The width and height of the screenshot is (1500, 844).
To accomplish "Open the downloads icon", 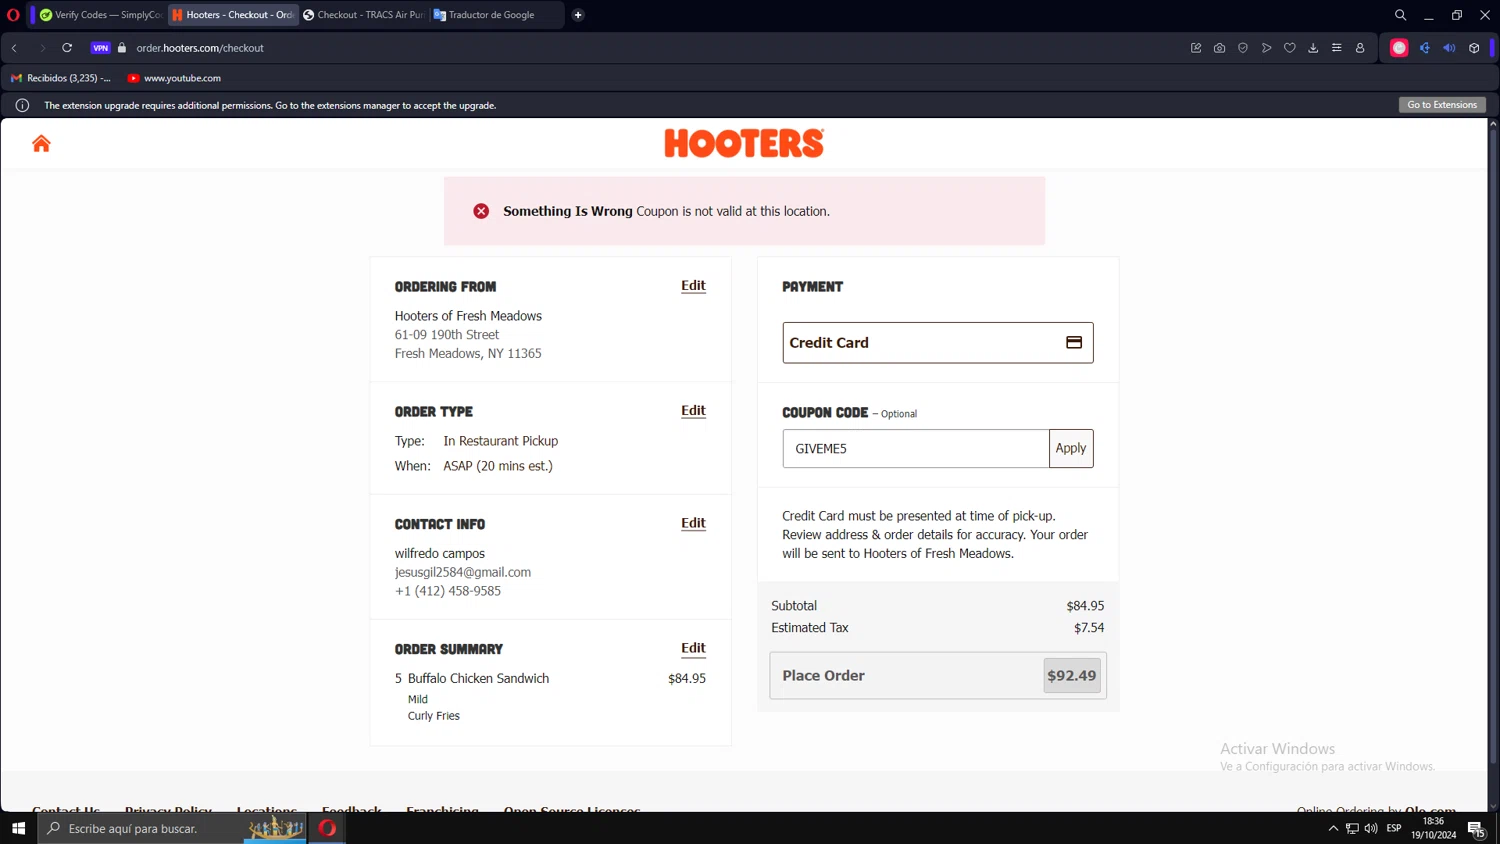I will [1313, 48].
